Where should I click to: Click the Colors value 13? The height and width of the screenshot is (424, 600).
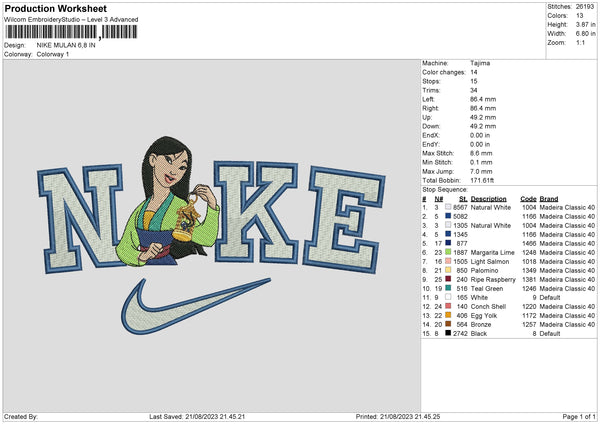tap(579, 16)
